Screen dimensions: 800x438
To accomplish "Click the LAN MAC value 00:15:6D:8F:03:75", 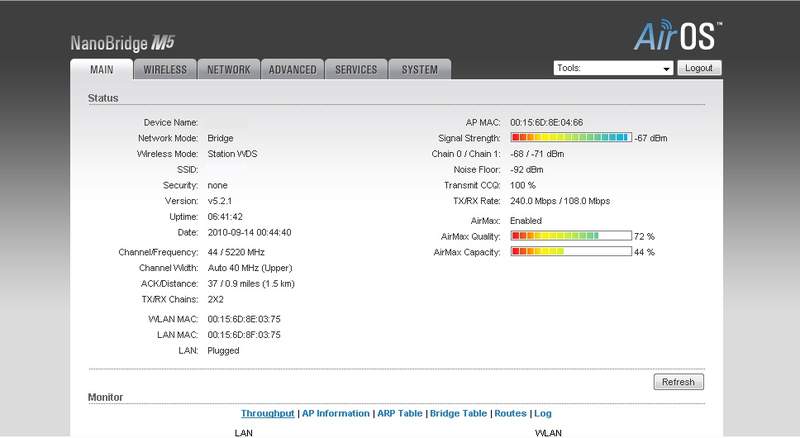I will [244, 335].
